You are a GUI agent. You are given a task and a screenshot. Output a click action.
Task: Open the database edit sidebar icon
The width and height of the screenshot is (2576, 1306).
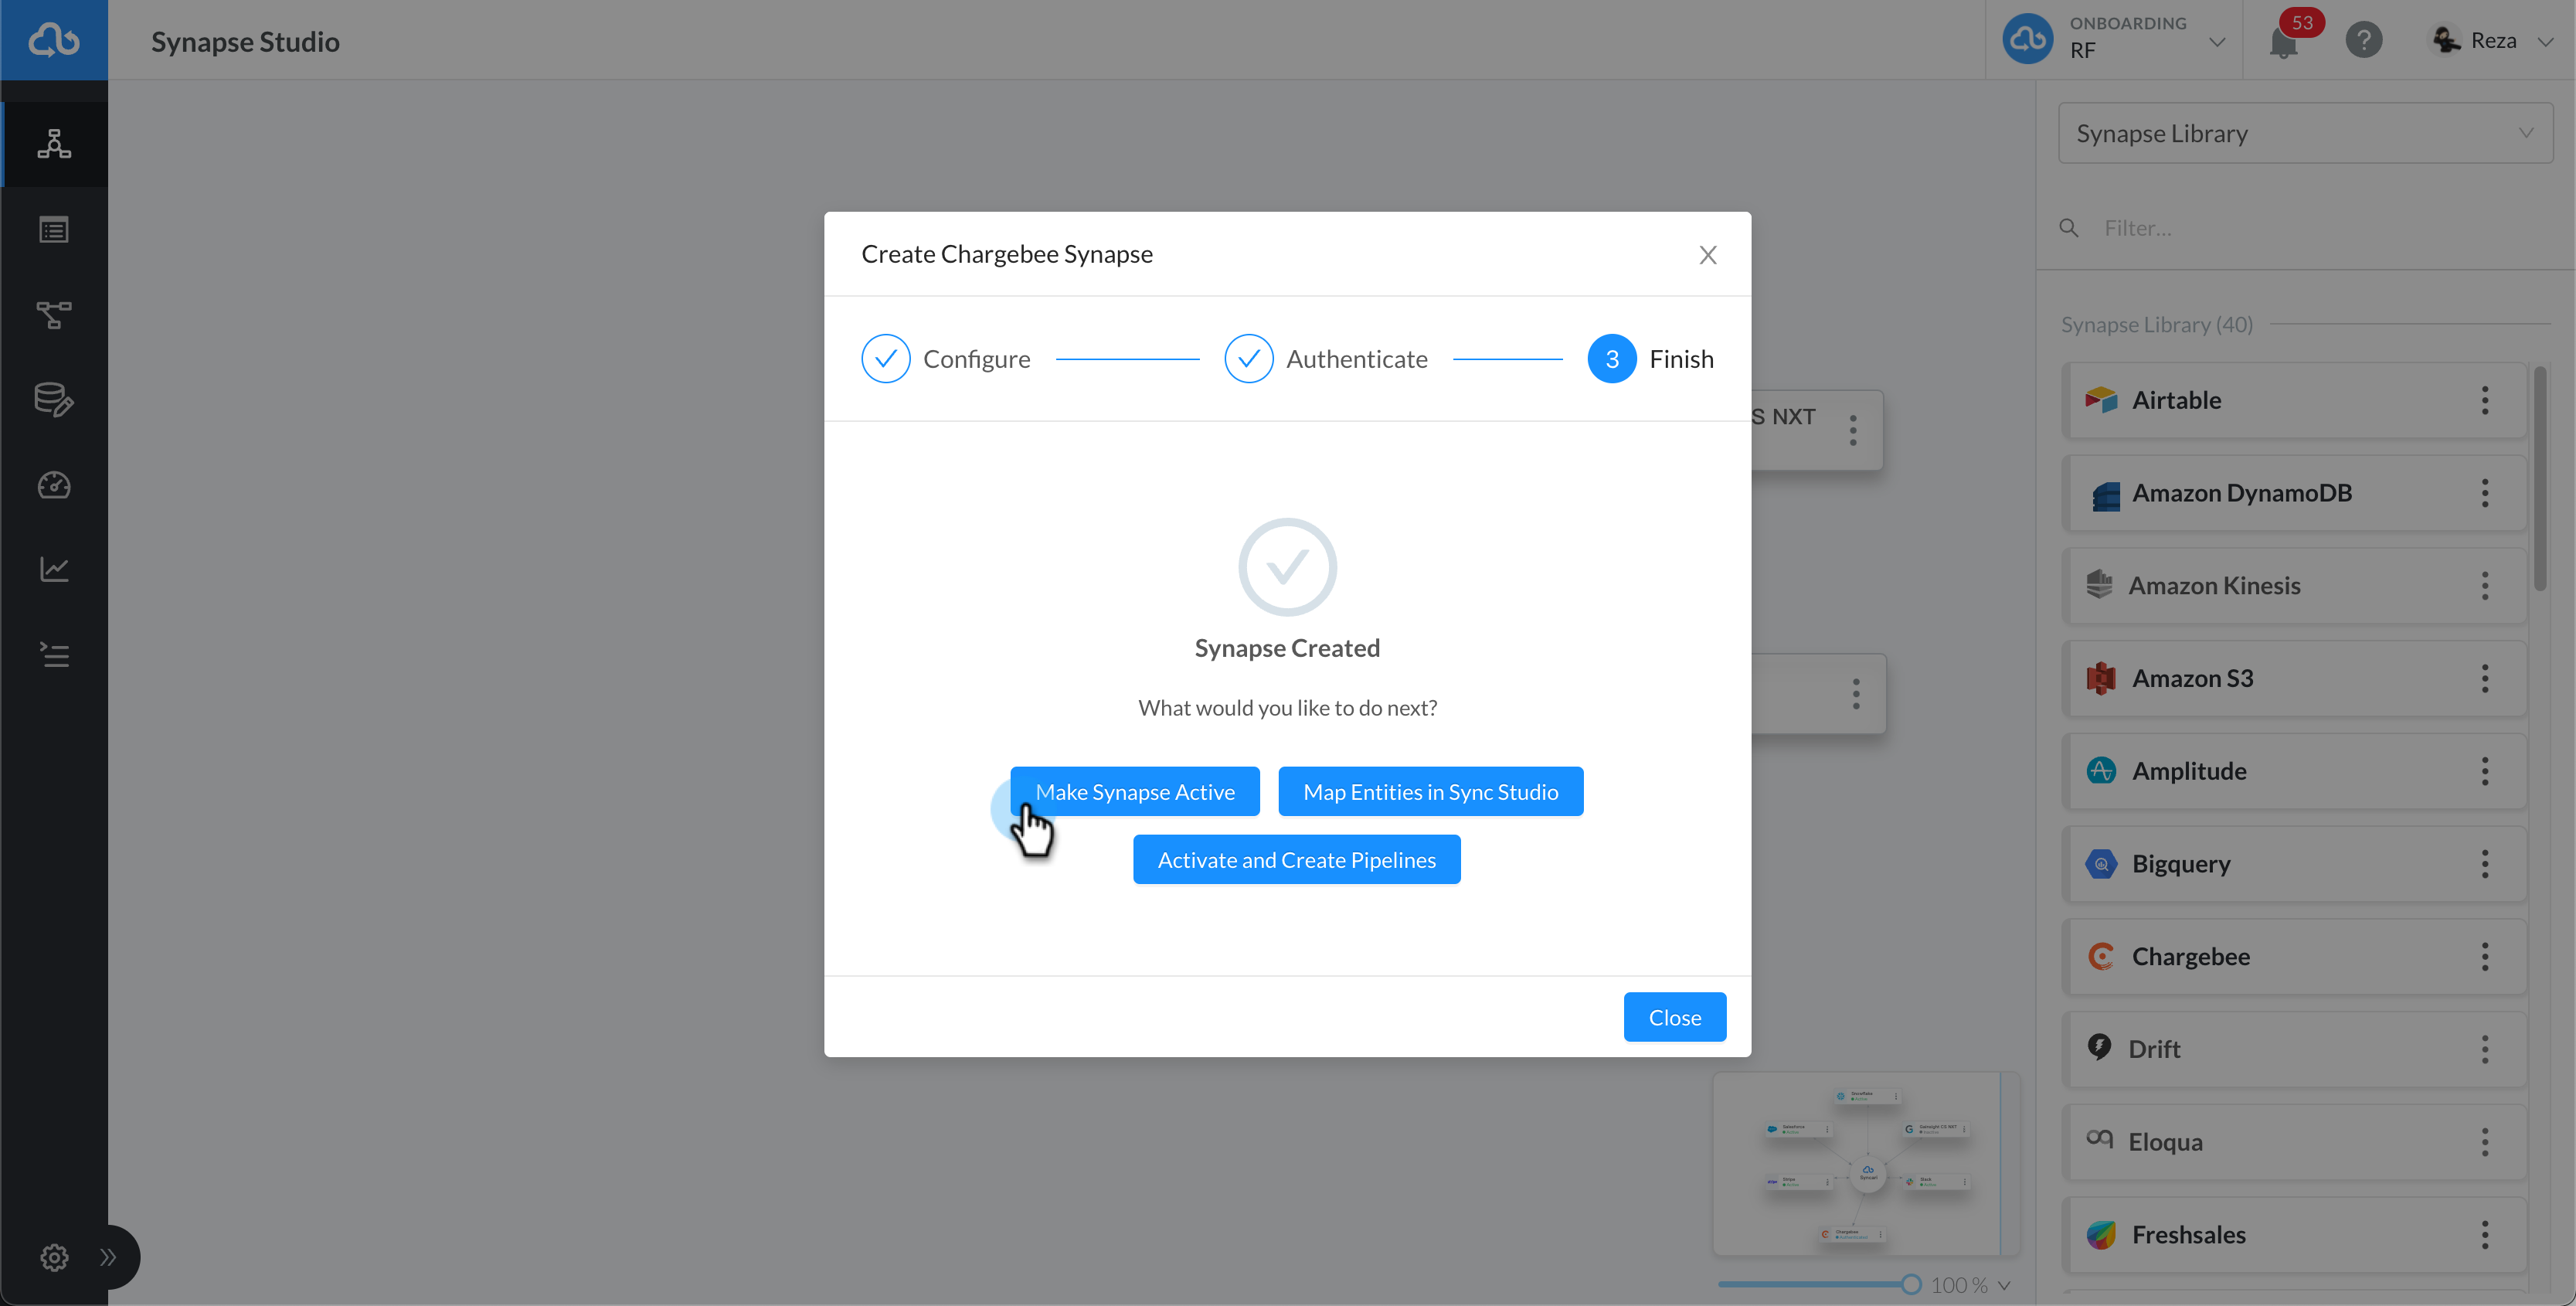54,400
